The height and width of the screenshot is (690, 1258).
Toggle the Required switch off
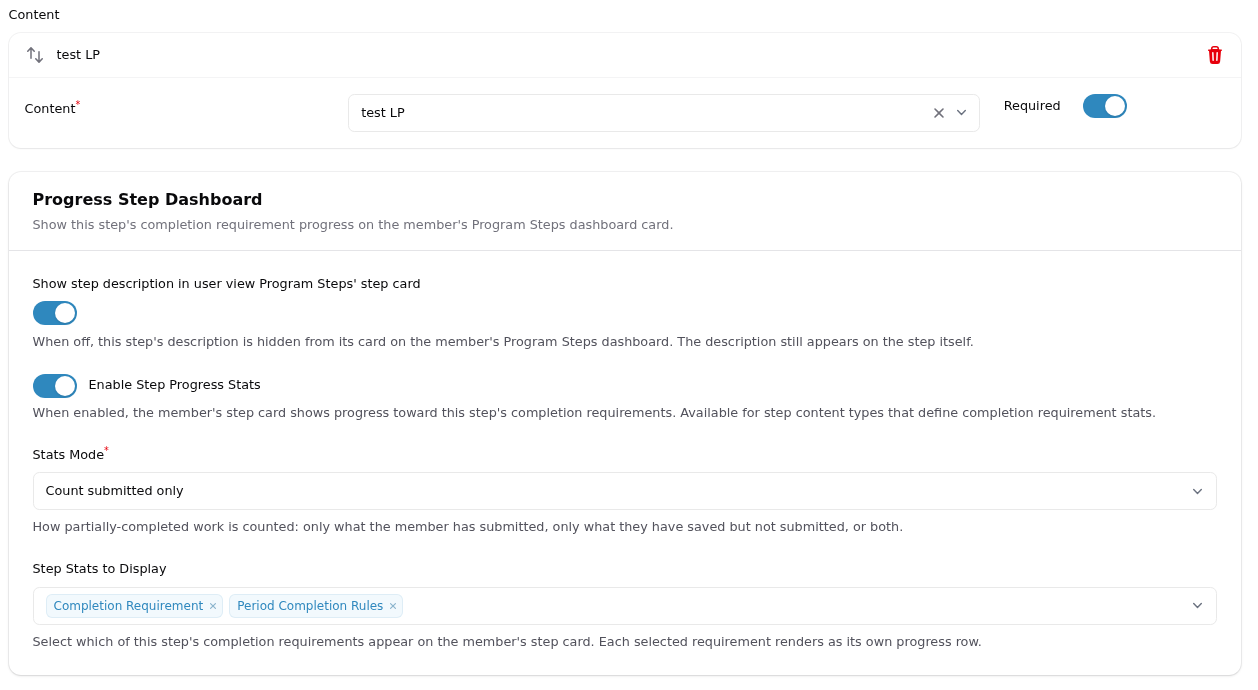tap(1105, 106)
